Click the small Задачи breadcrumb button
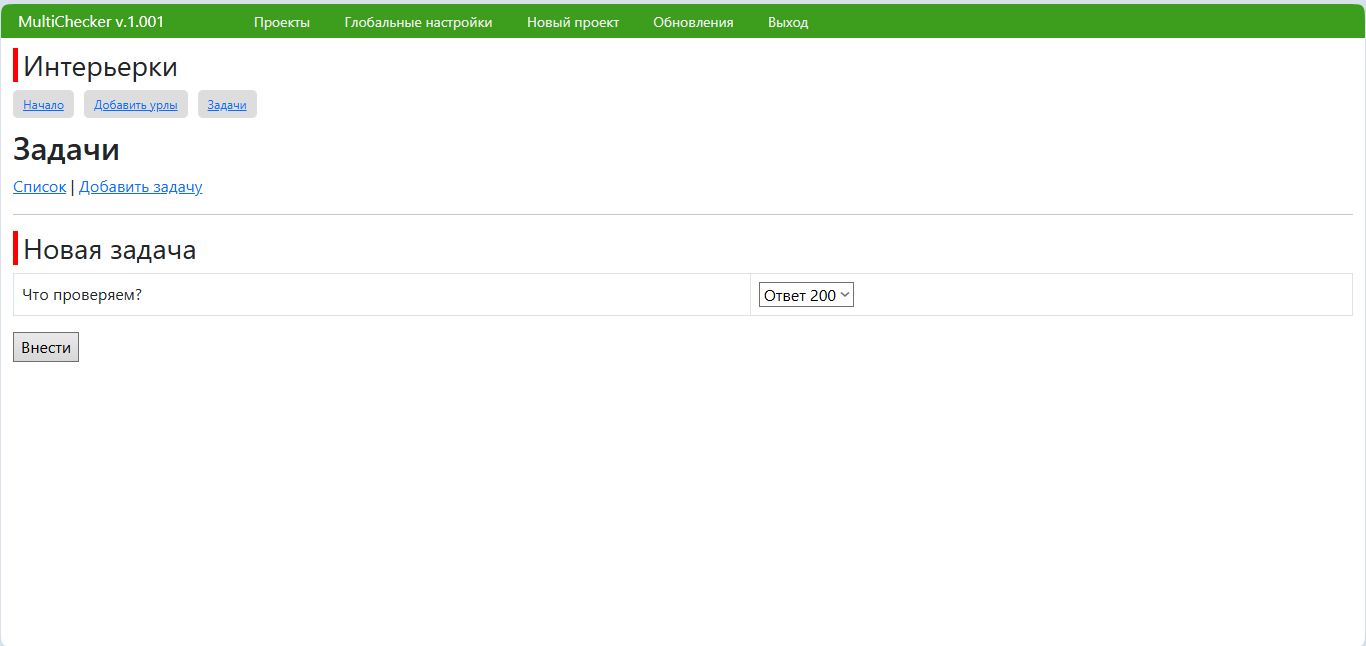1366x646 pixels. (x=227, y=105)
